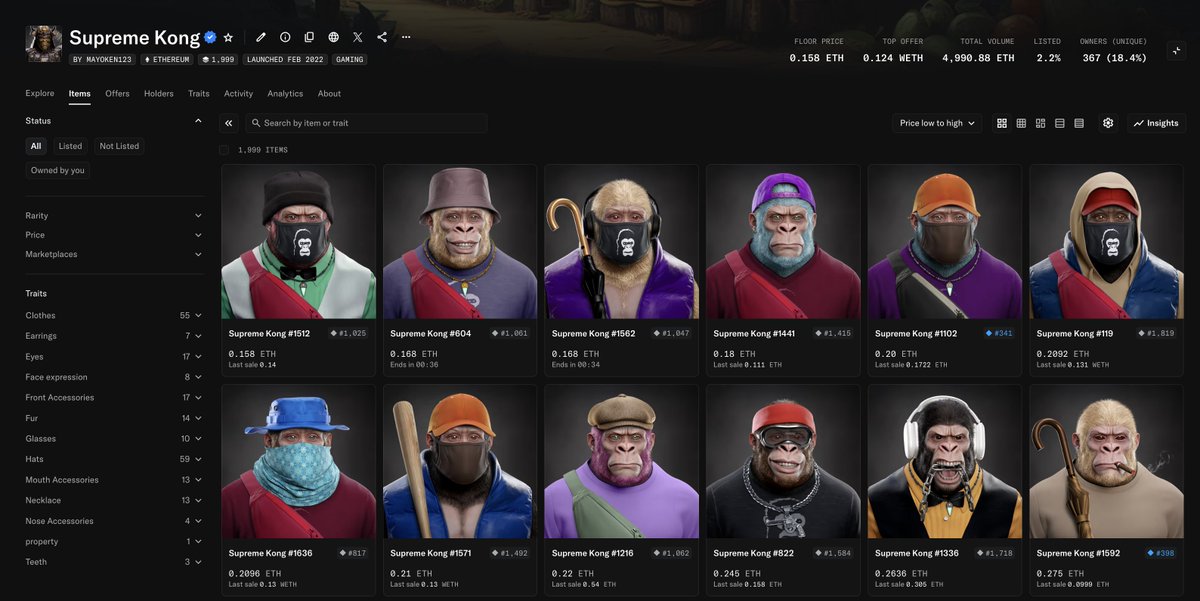
Task: Click the Top Offer 0.124 WETH stat
Action: point(893,50)
